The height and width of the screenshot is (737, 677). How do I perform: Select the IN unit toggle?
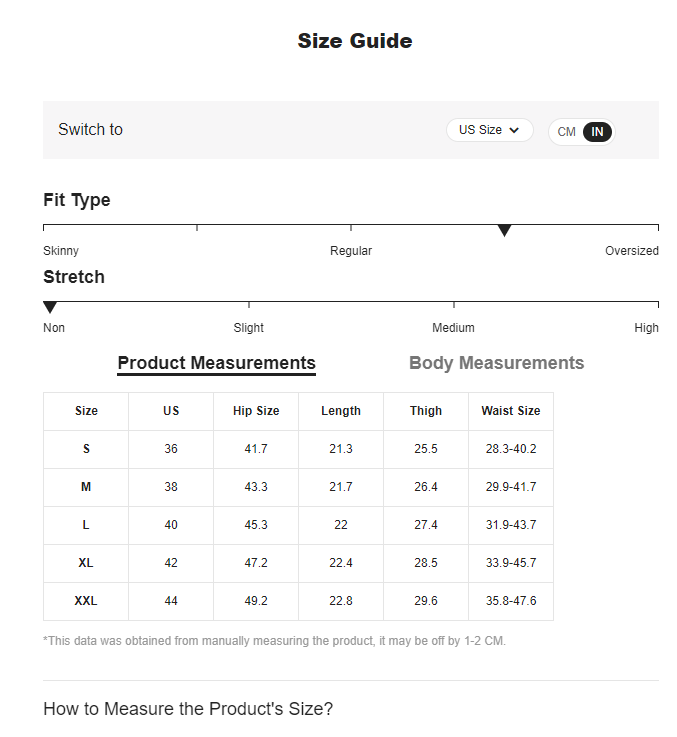597,132
